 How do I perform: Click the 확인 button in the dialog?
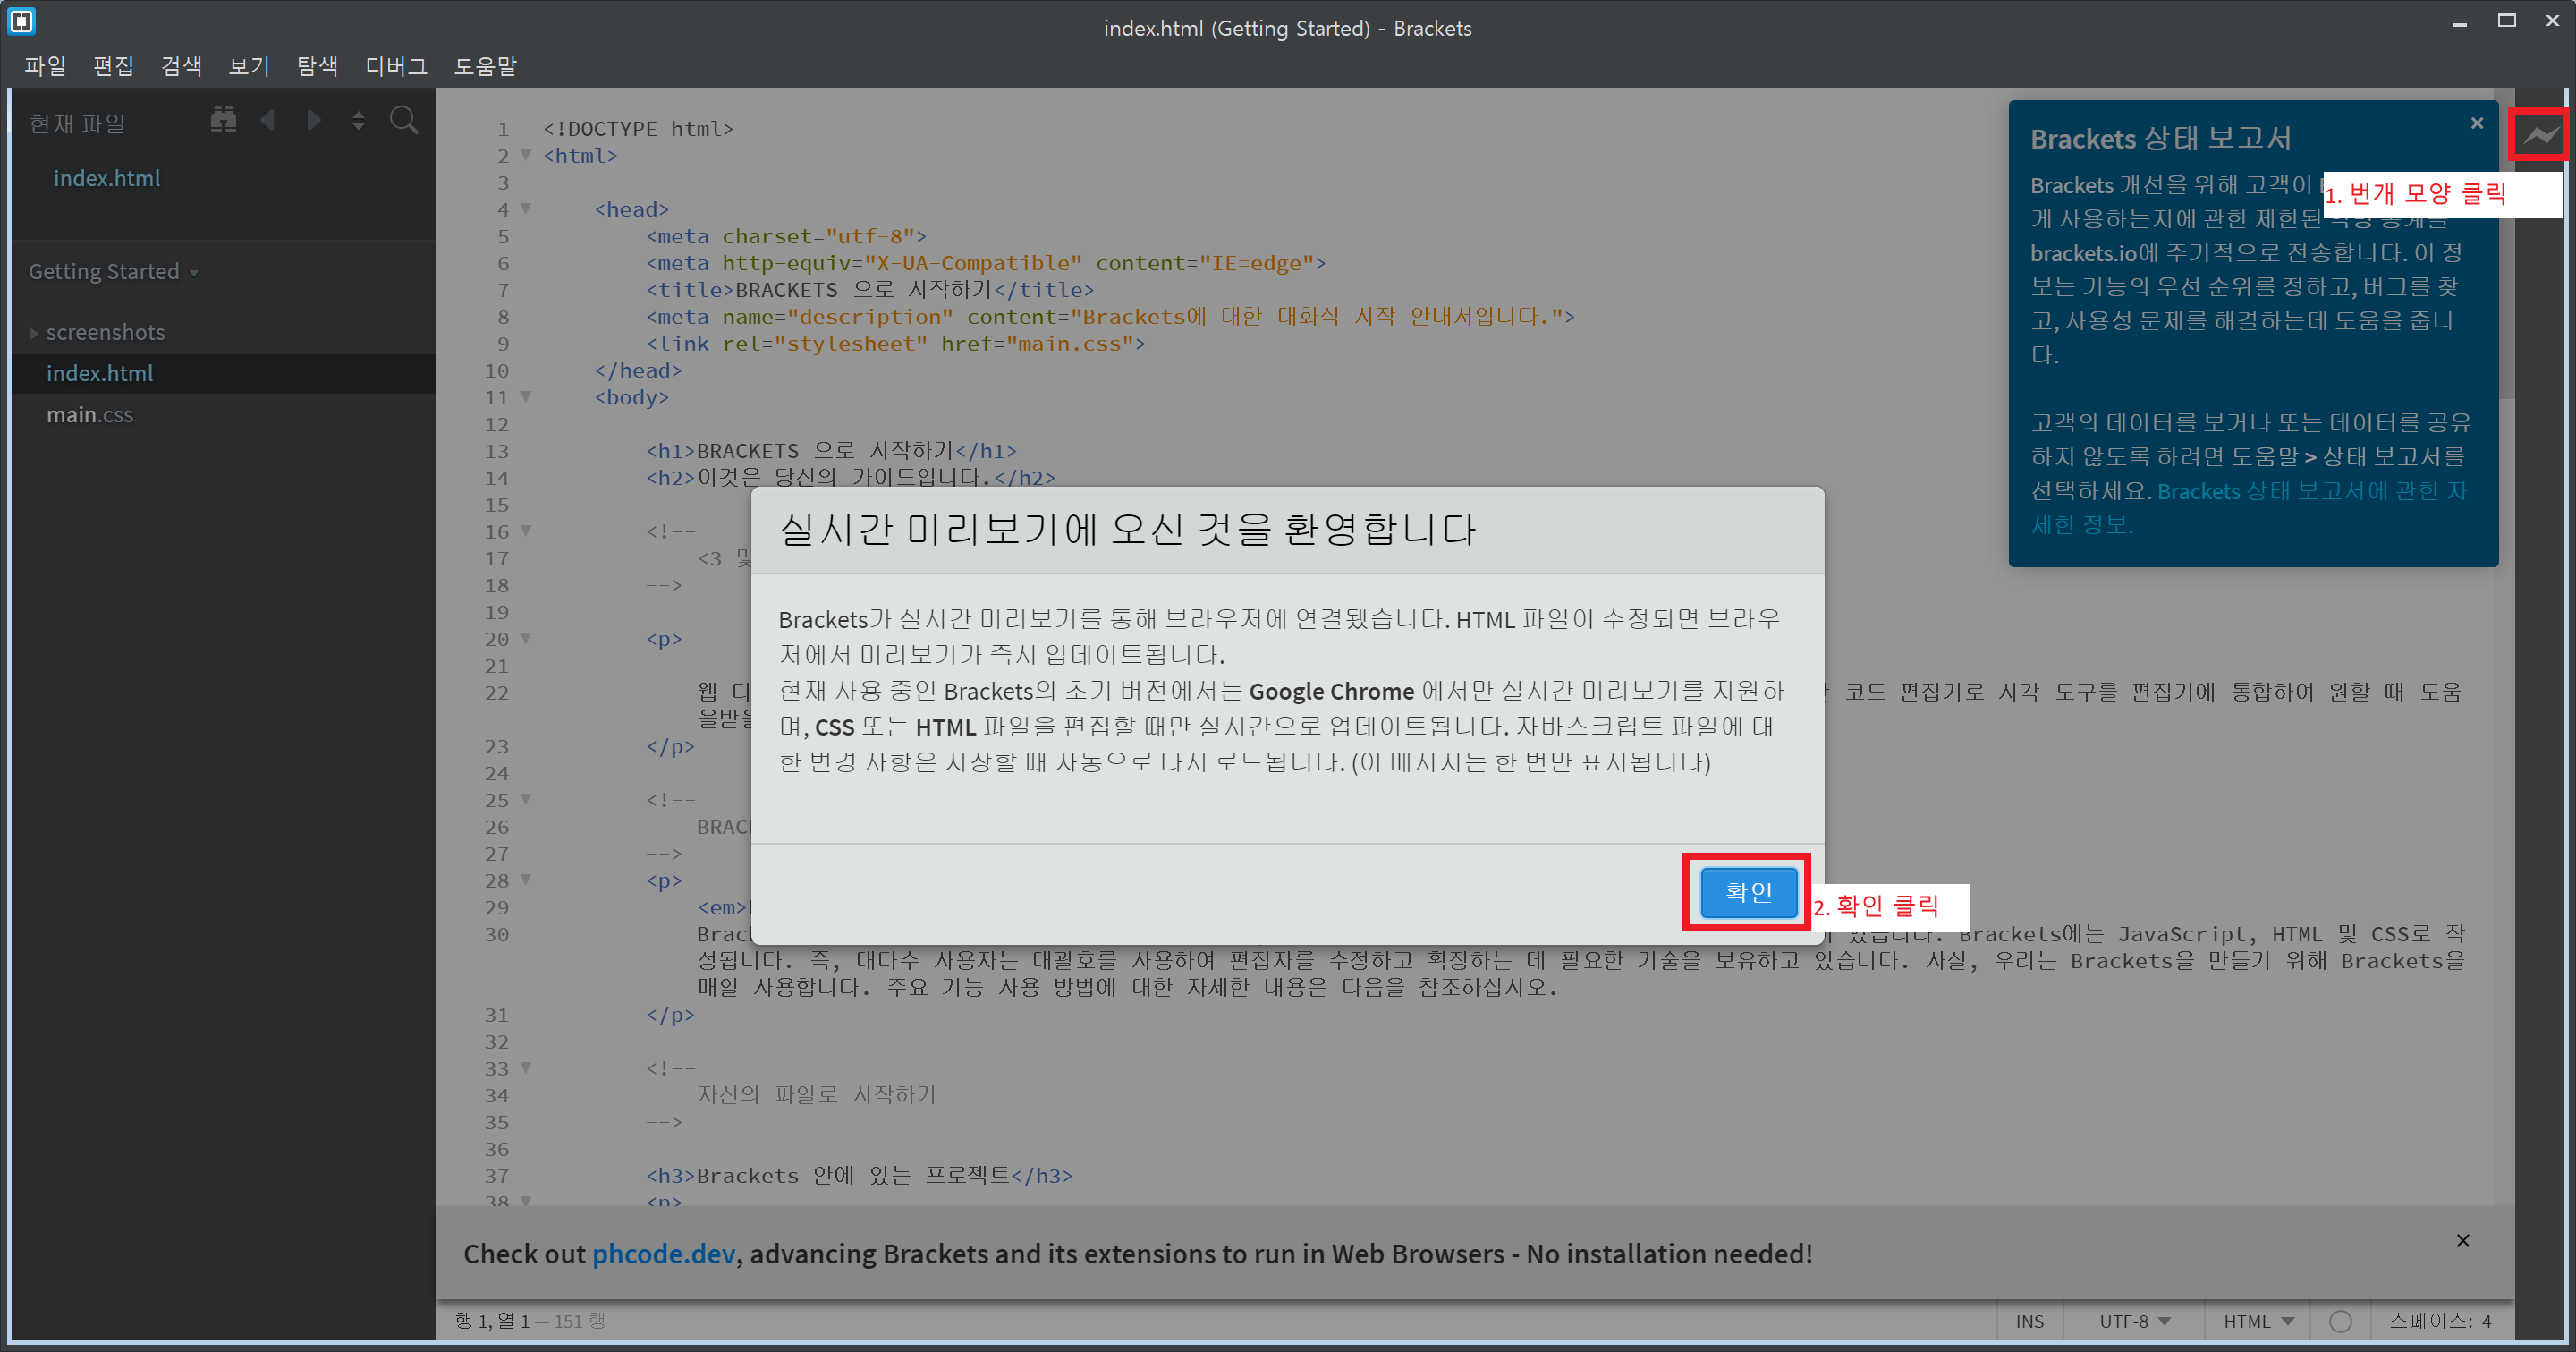[x=1747, y=892]
